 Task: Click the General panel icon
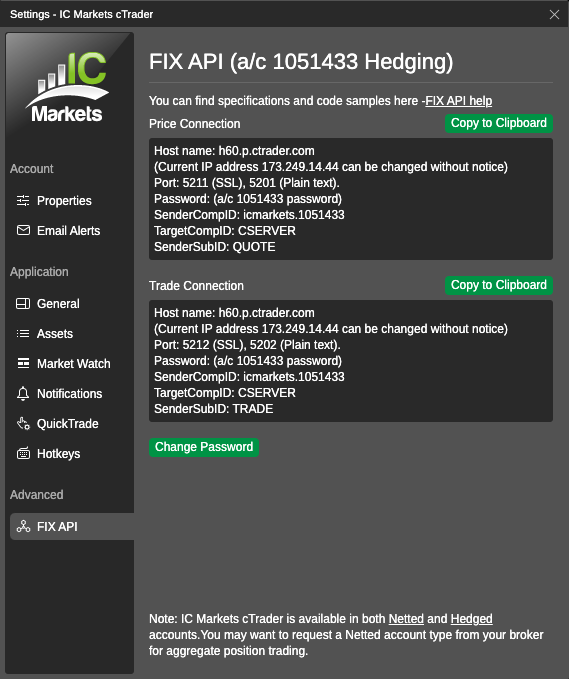coord(23,304)
